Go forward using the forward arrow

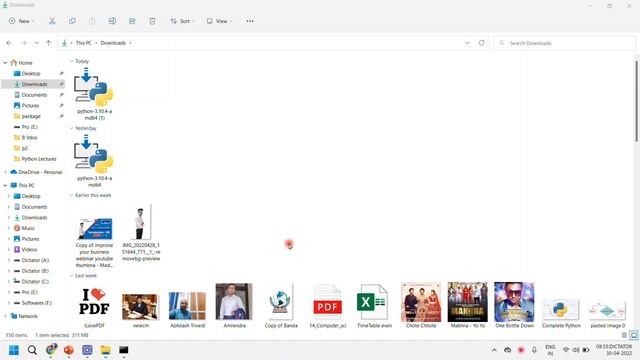tap(24, 43)
